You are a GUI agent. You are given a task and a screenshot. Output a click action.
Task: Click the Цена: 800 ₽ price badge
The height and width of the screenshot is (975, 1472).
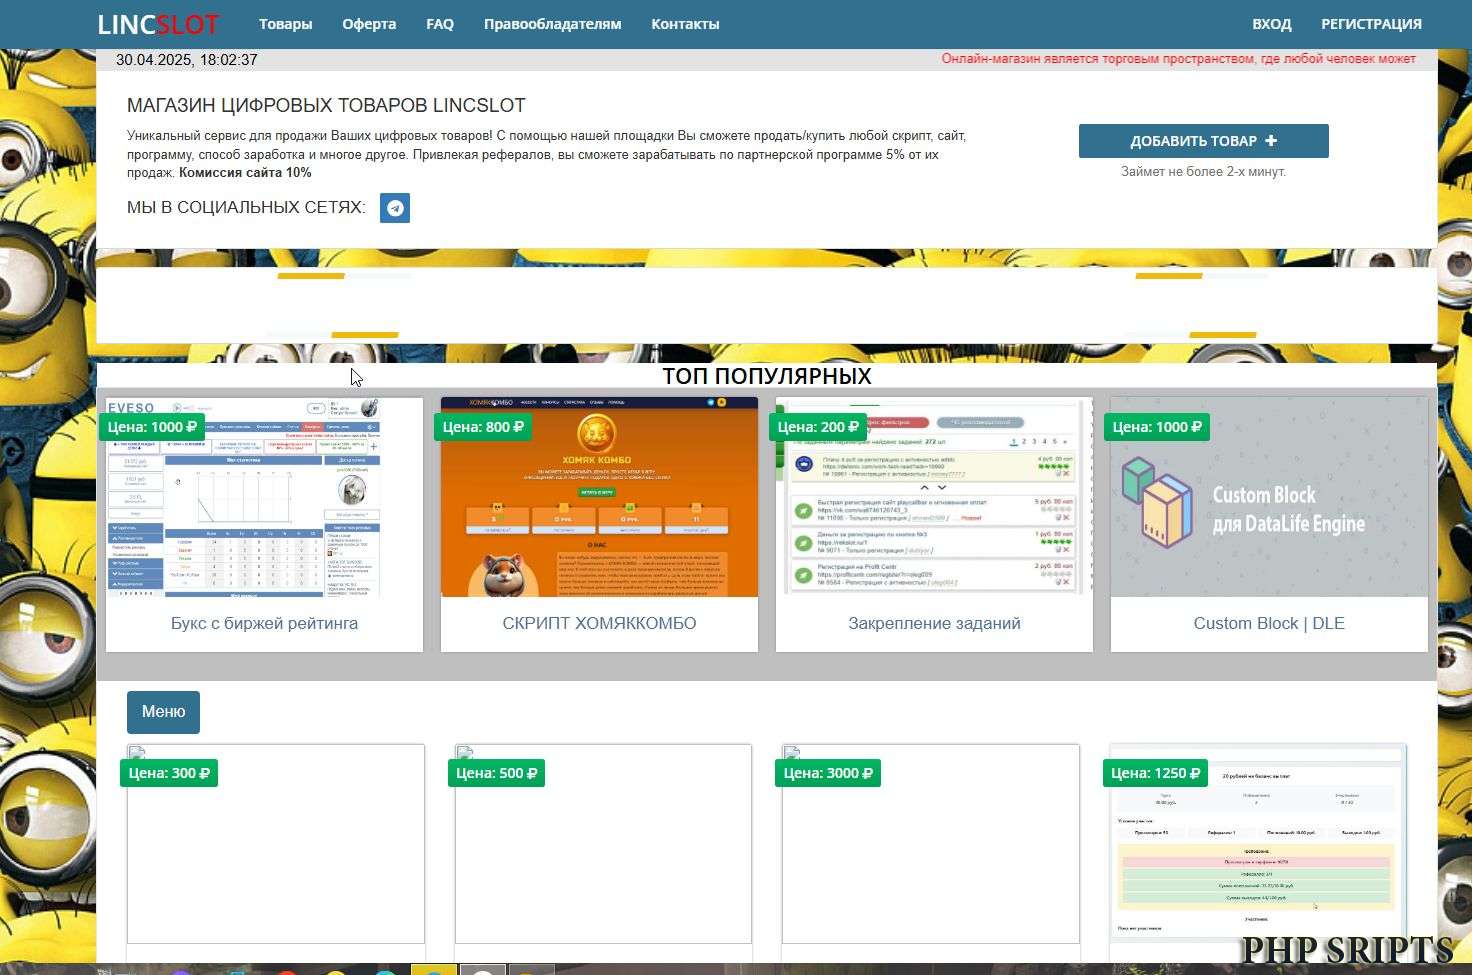tap(483, 427)
